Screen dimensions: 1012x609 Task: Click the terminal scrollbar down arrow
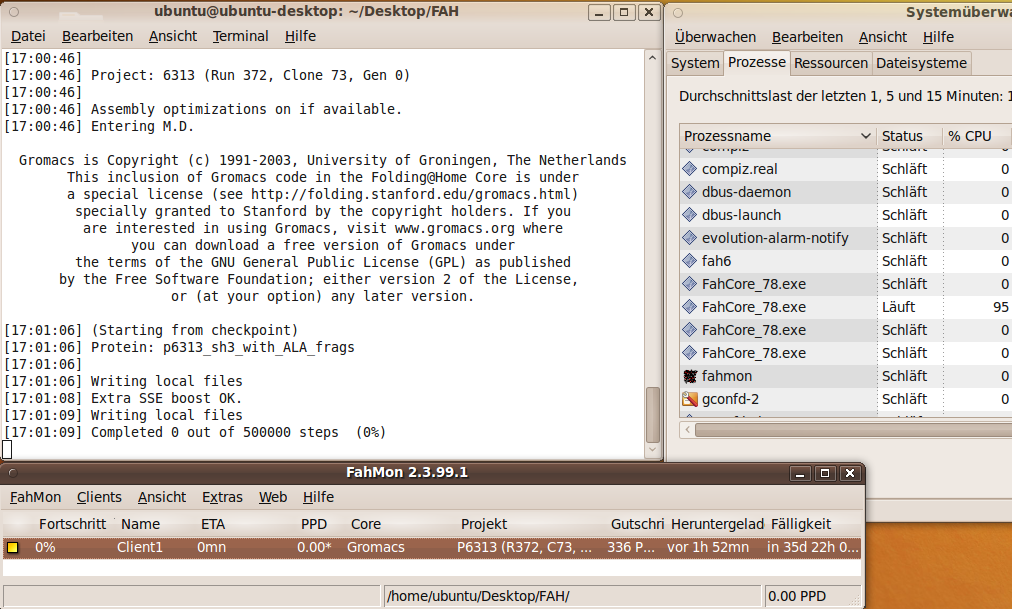pos(653,450)
